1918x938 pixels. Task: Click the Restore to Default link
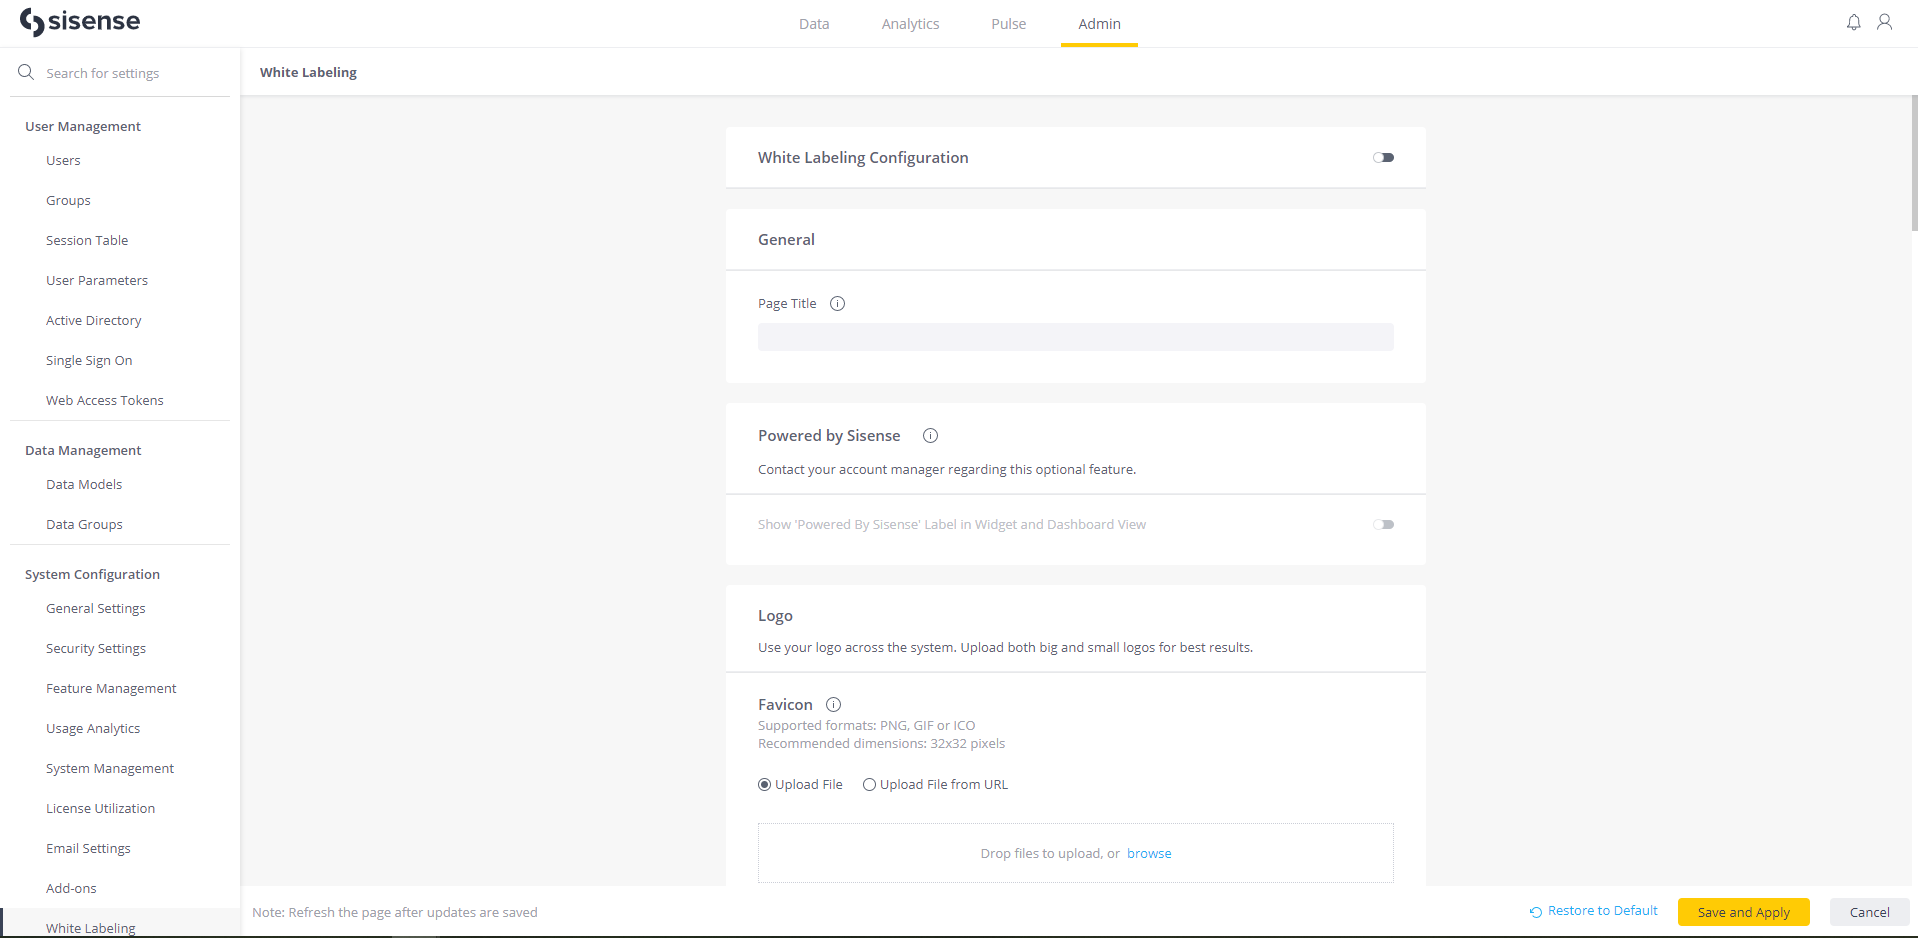tap(1602, 911)
